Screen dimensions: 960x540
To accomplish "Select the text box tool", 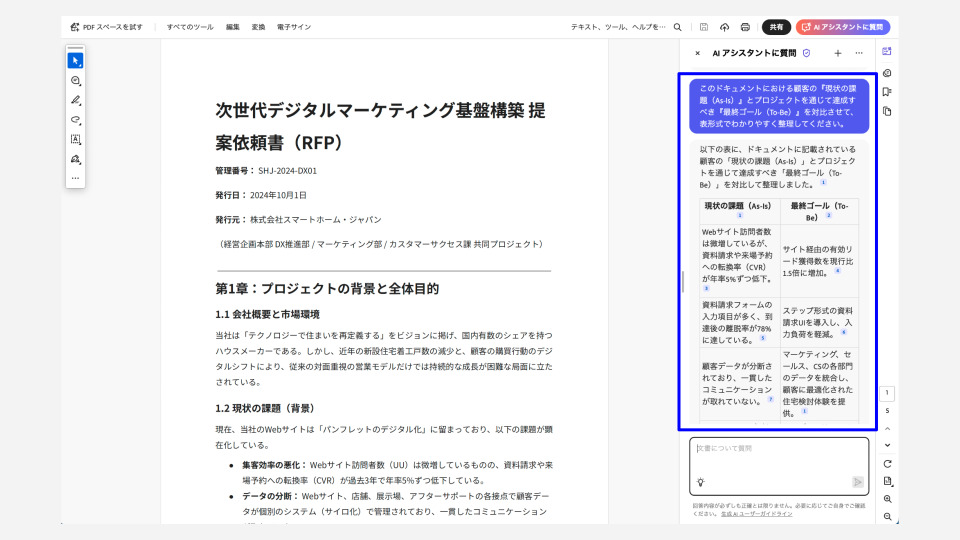I will (x=75, y=140).
